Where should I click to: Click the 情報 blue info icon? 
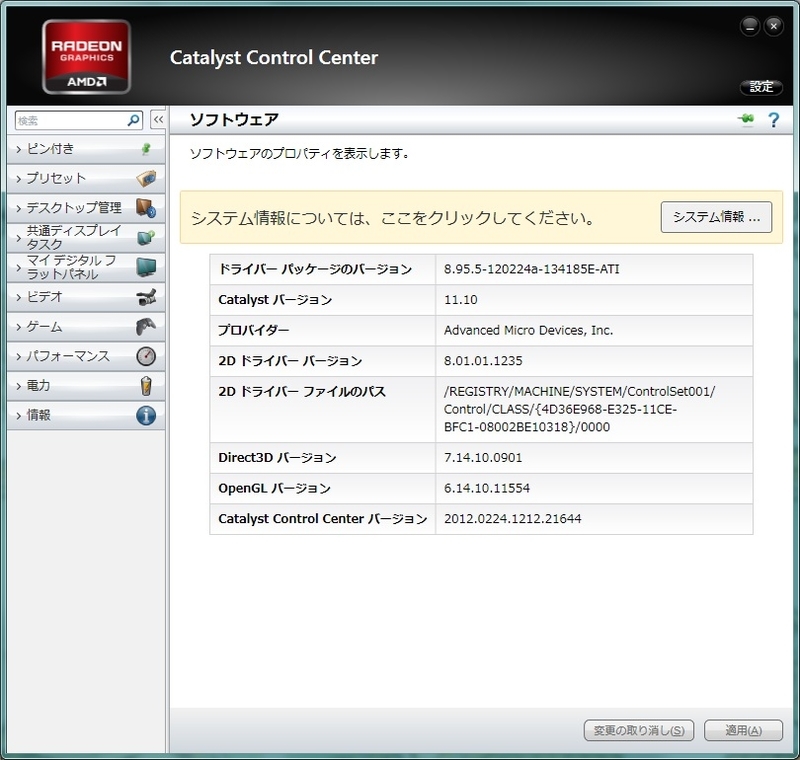click(146, 416)
